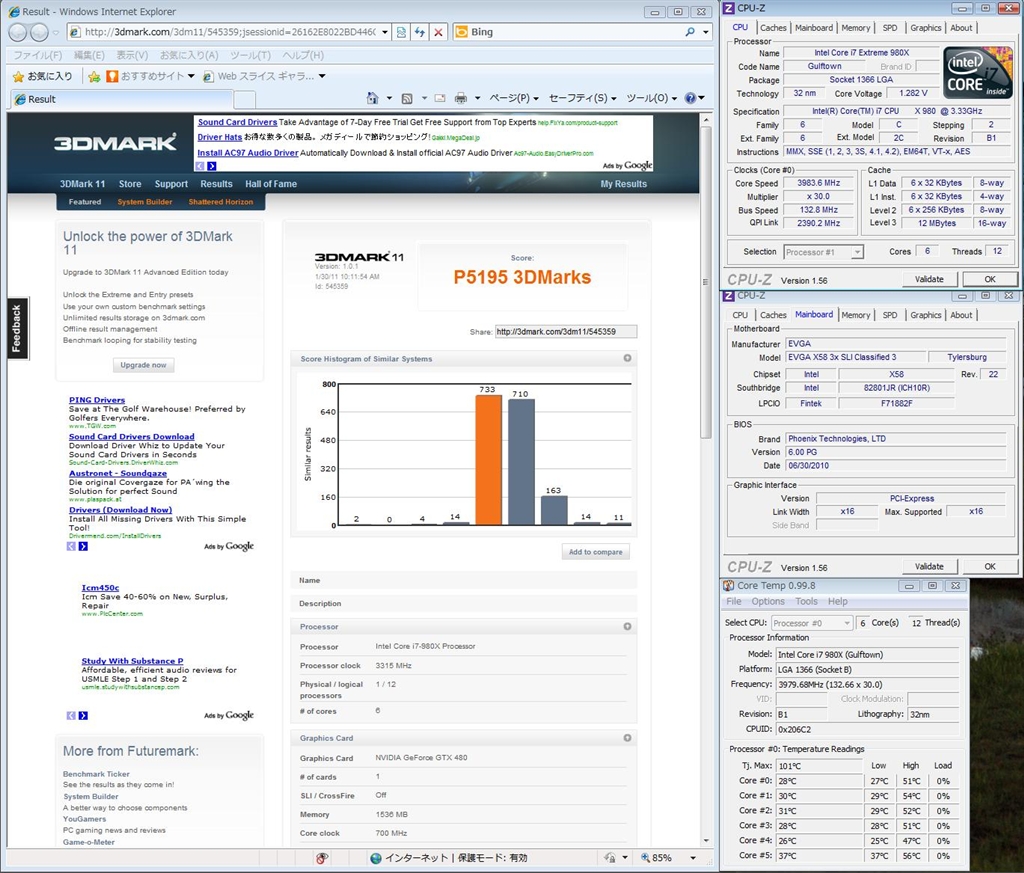The height and width of the screenshot is (873, 1024).
Task: Open Options menu in Core Temp
Action: click(x=767, y=601)
